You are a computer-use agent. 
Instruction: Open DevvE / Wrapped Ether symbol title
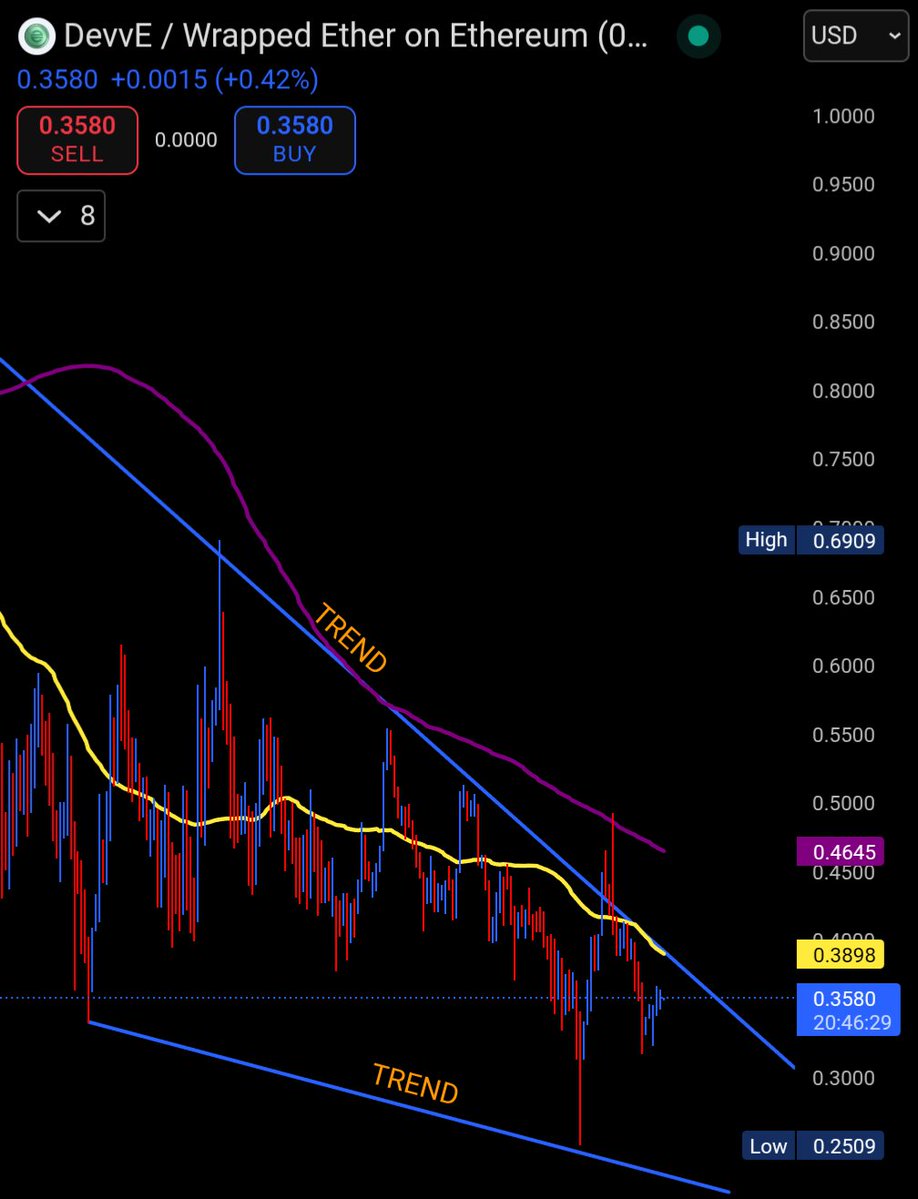point(355,36)
